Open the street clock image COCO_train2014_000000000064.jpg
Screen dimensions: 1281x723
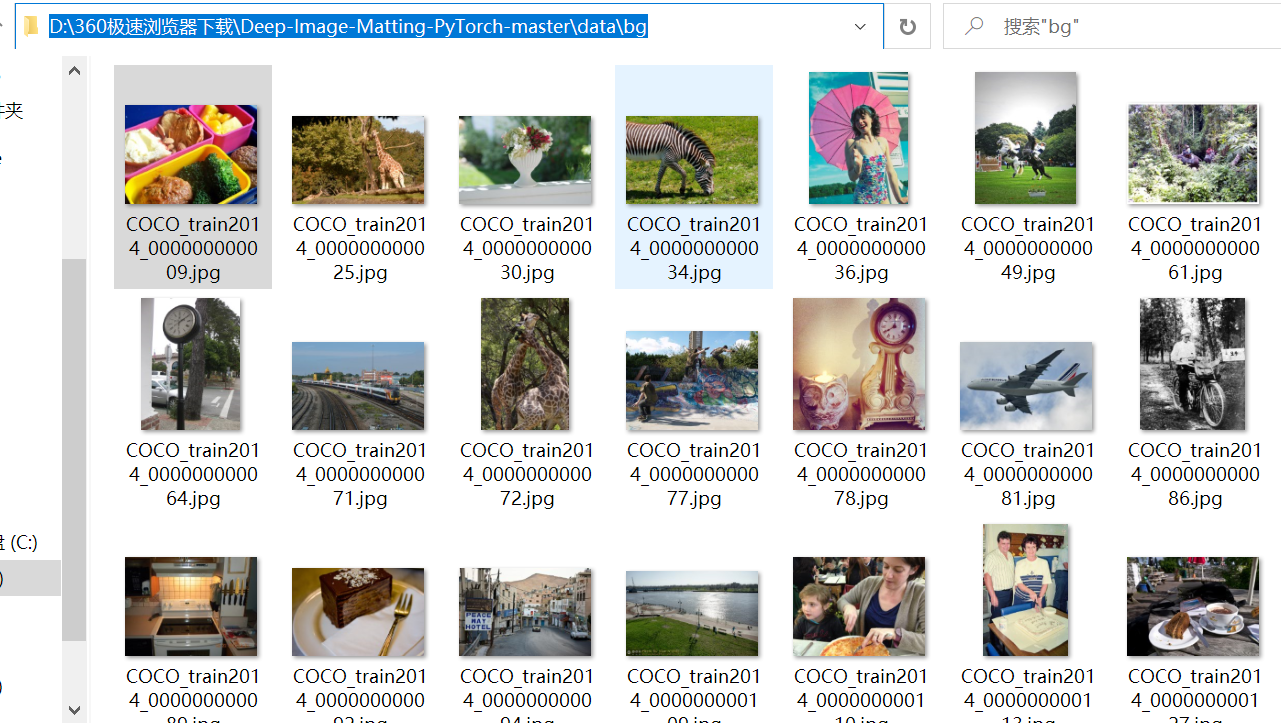pos(190,363)
